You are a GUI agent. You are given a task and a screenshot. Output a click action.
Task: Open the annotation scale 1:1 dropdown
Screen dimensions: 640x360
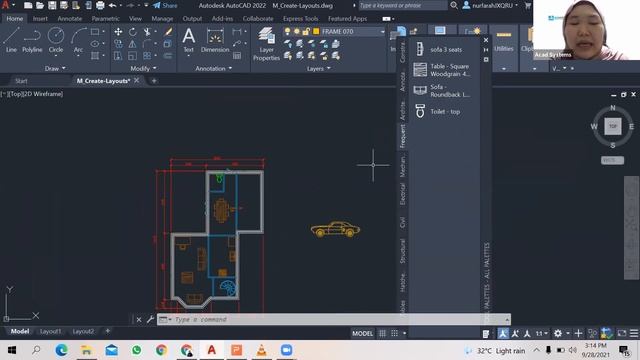coord(542,333)
